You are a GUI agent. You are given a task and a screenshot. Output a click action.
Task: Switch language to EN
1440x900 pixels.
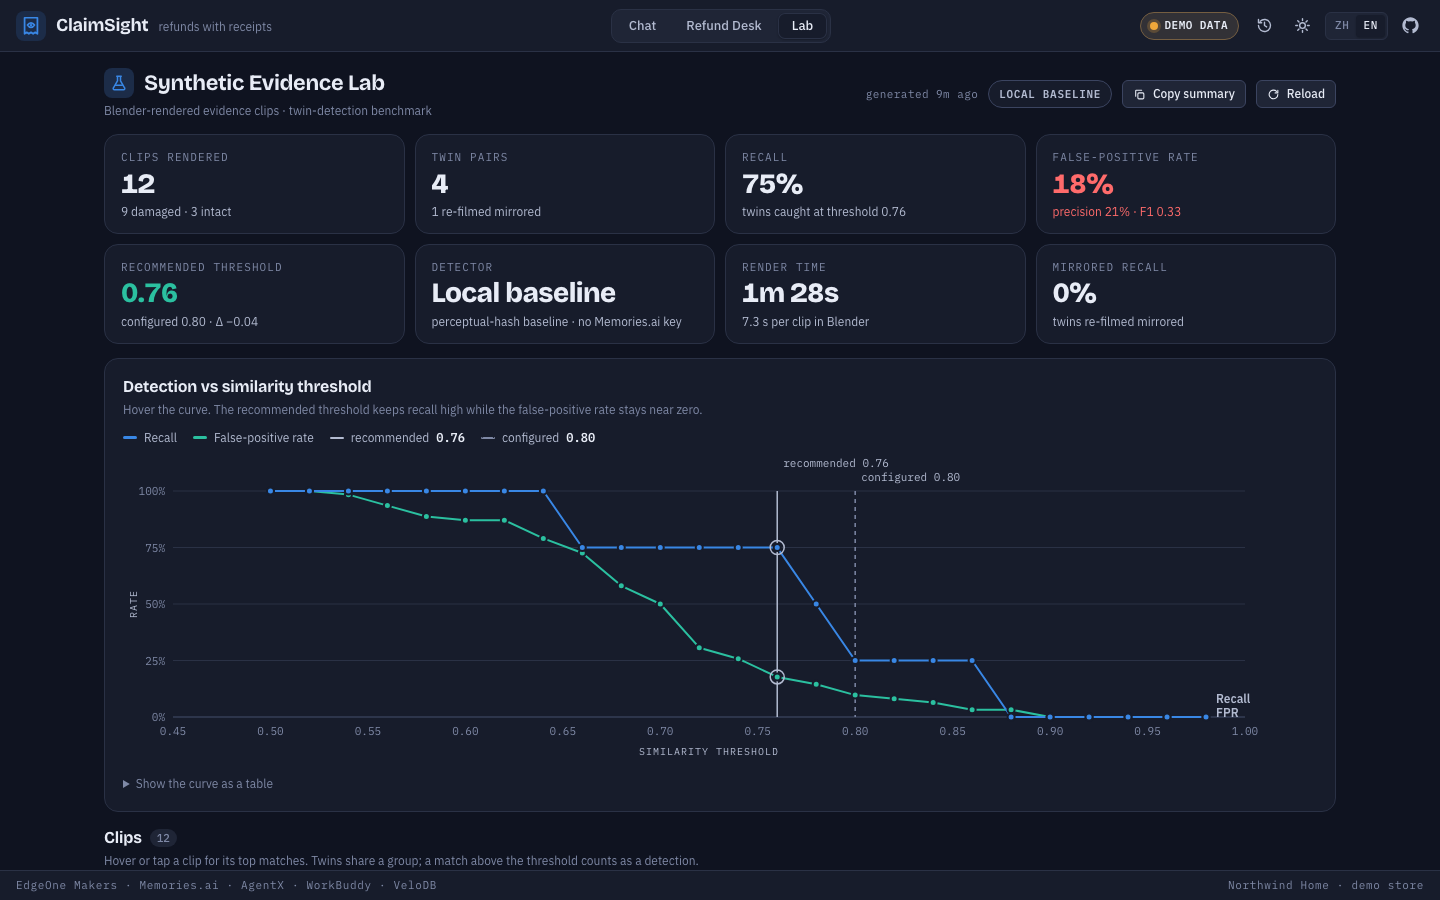(1370, 26)
